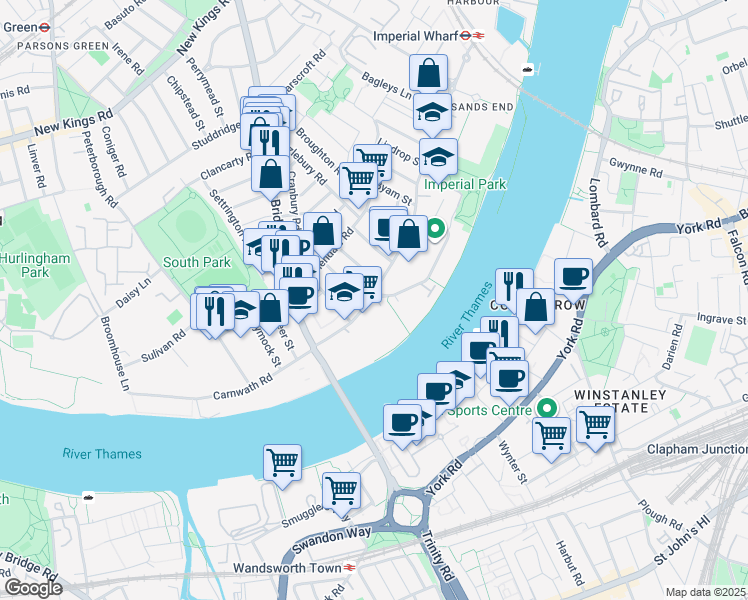Click the shopping bag marker south of York Rd restaurant
The image size is (748, 600).
tap(535, 307)
